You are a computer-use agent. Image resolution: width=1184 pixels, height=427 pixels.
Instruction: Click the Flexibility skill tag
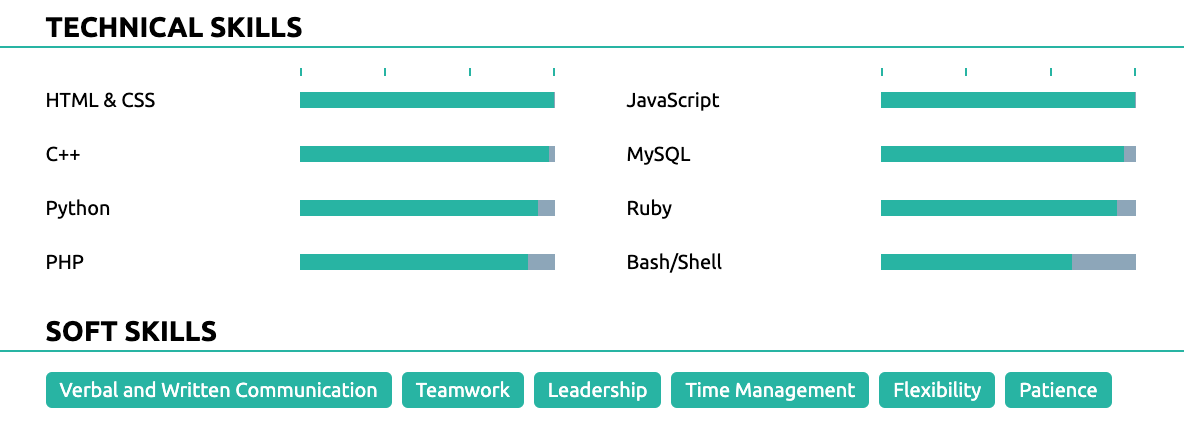click(937, 390)
